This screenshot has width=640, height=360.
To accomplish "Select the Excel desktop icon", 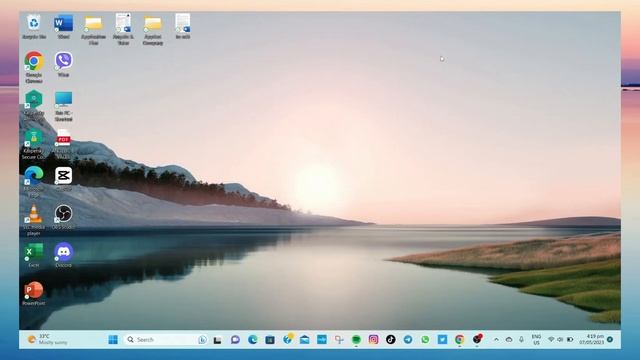I will [x=34, y=255].
